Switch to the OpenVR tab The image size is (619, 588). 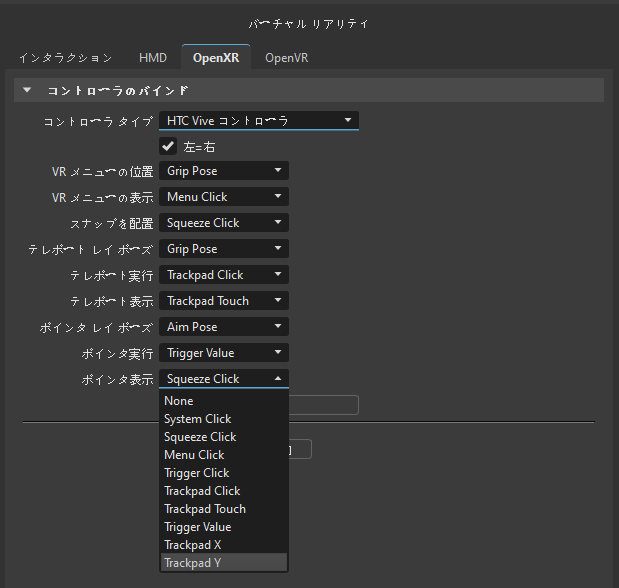coord(287,58)
